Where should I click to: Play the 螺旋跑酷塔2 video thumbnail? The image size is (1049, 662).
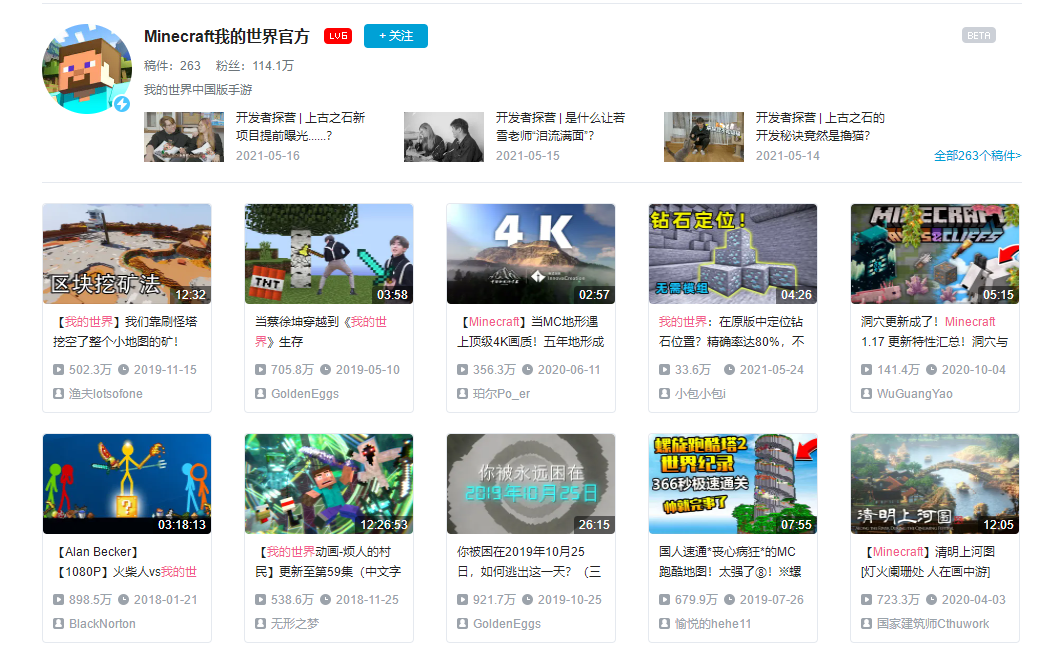(x=733, y=484)
